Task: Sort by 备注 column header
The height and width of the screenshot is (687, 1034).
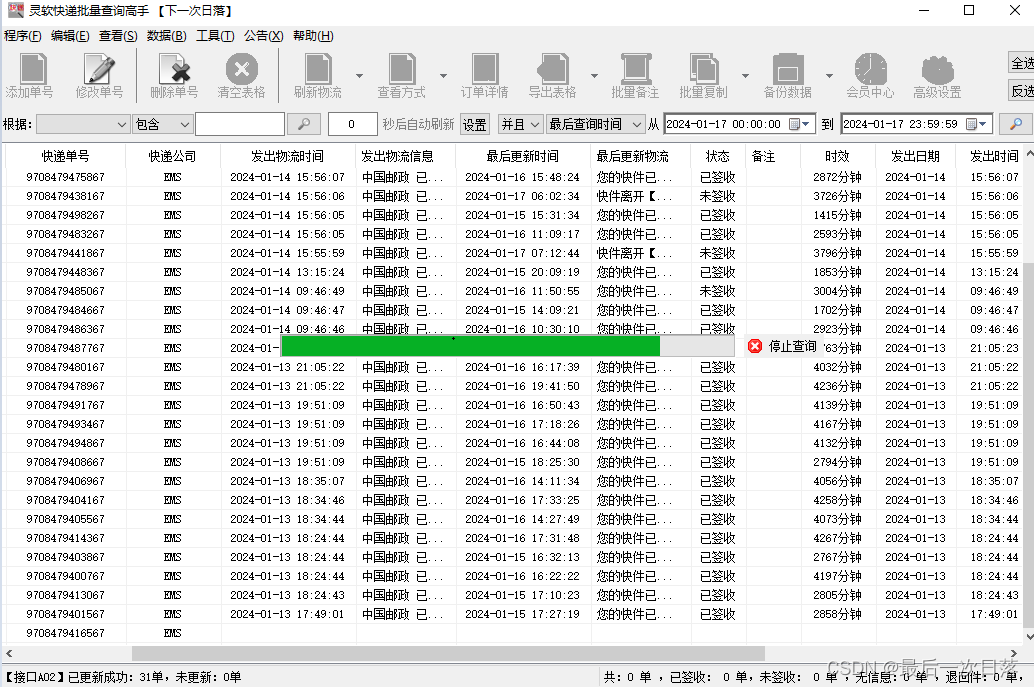Action: [x=773, y=156]
